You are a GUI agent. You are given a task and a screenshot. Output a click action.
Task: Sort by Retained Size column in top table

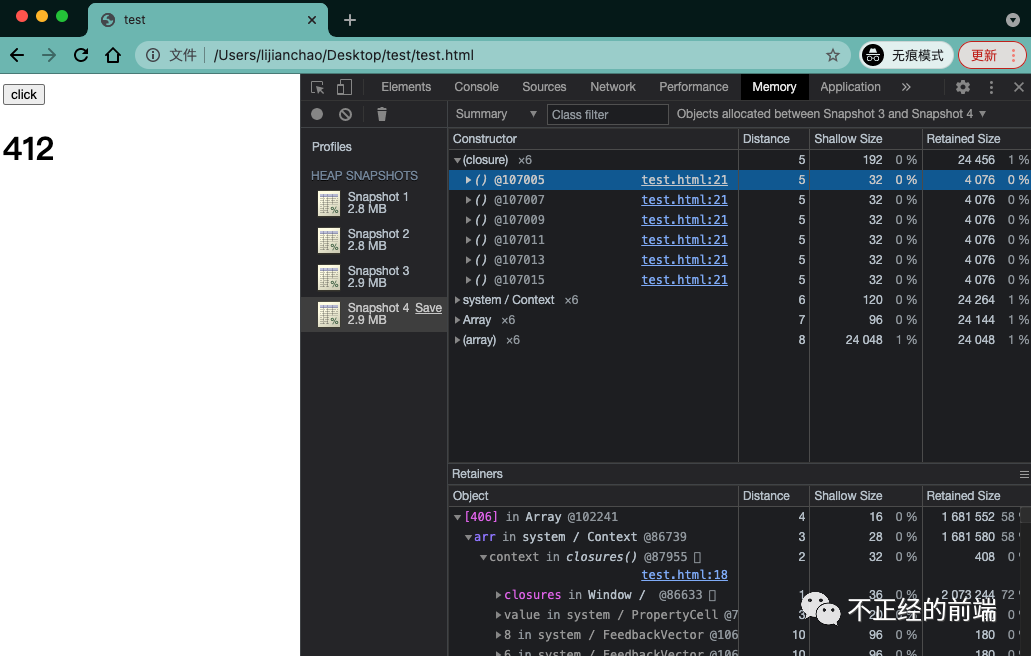[976, 139]
